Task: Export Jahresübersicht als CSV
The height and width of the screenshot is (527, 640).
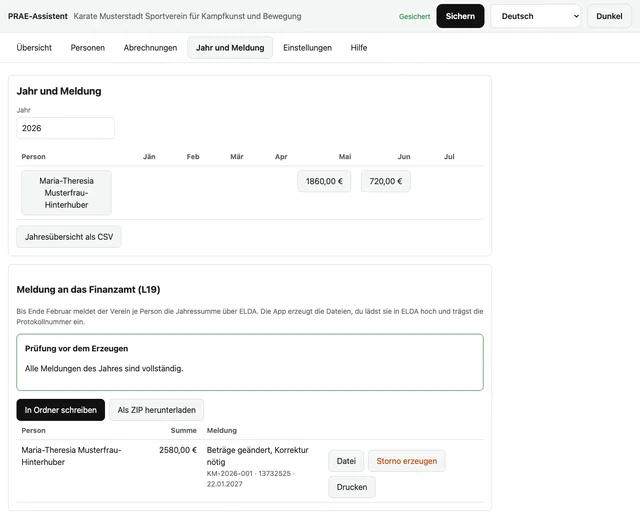Action: point(69,237)
